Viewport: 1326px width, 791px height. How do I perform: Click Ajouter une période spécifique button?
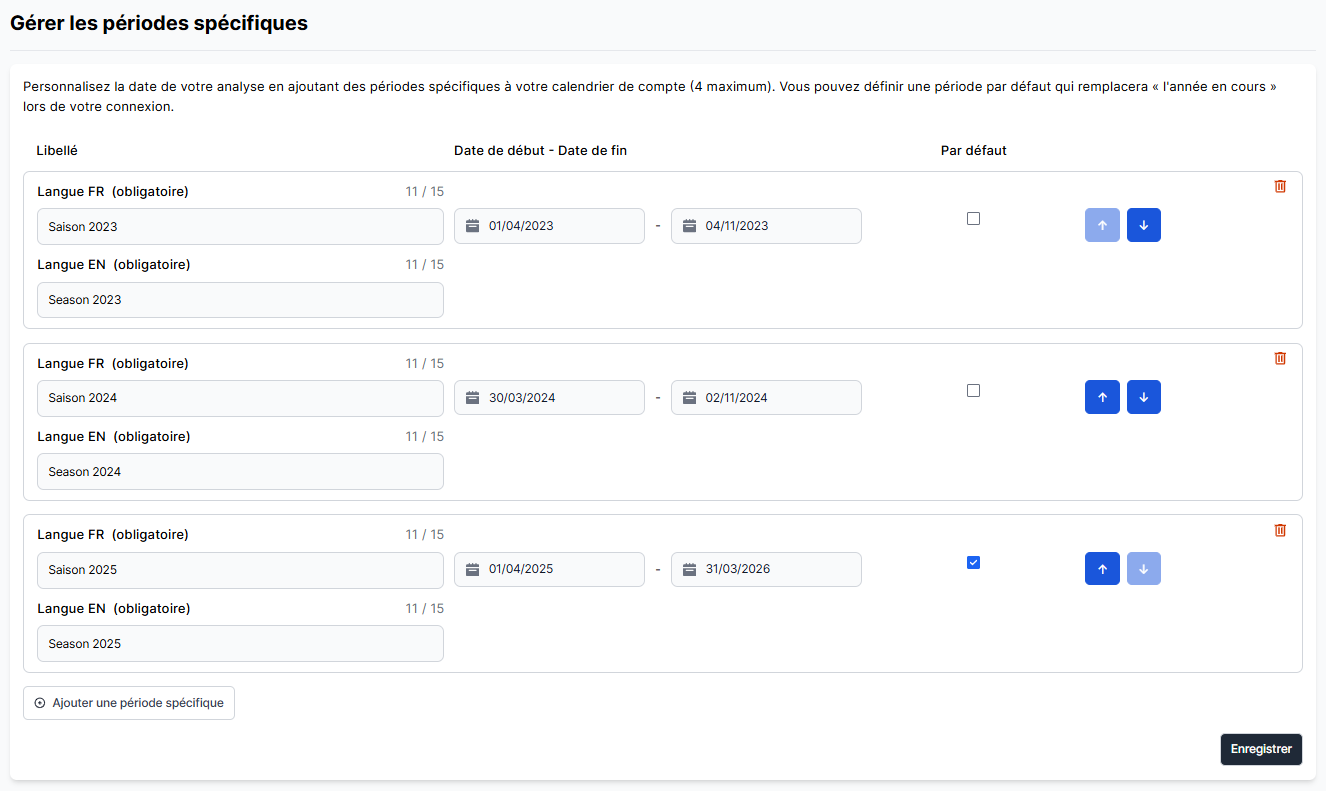[x=129, y=703]
